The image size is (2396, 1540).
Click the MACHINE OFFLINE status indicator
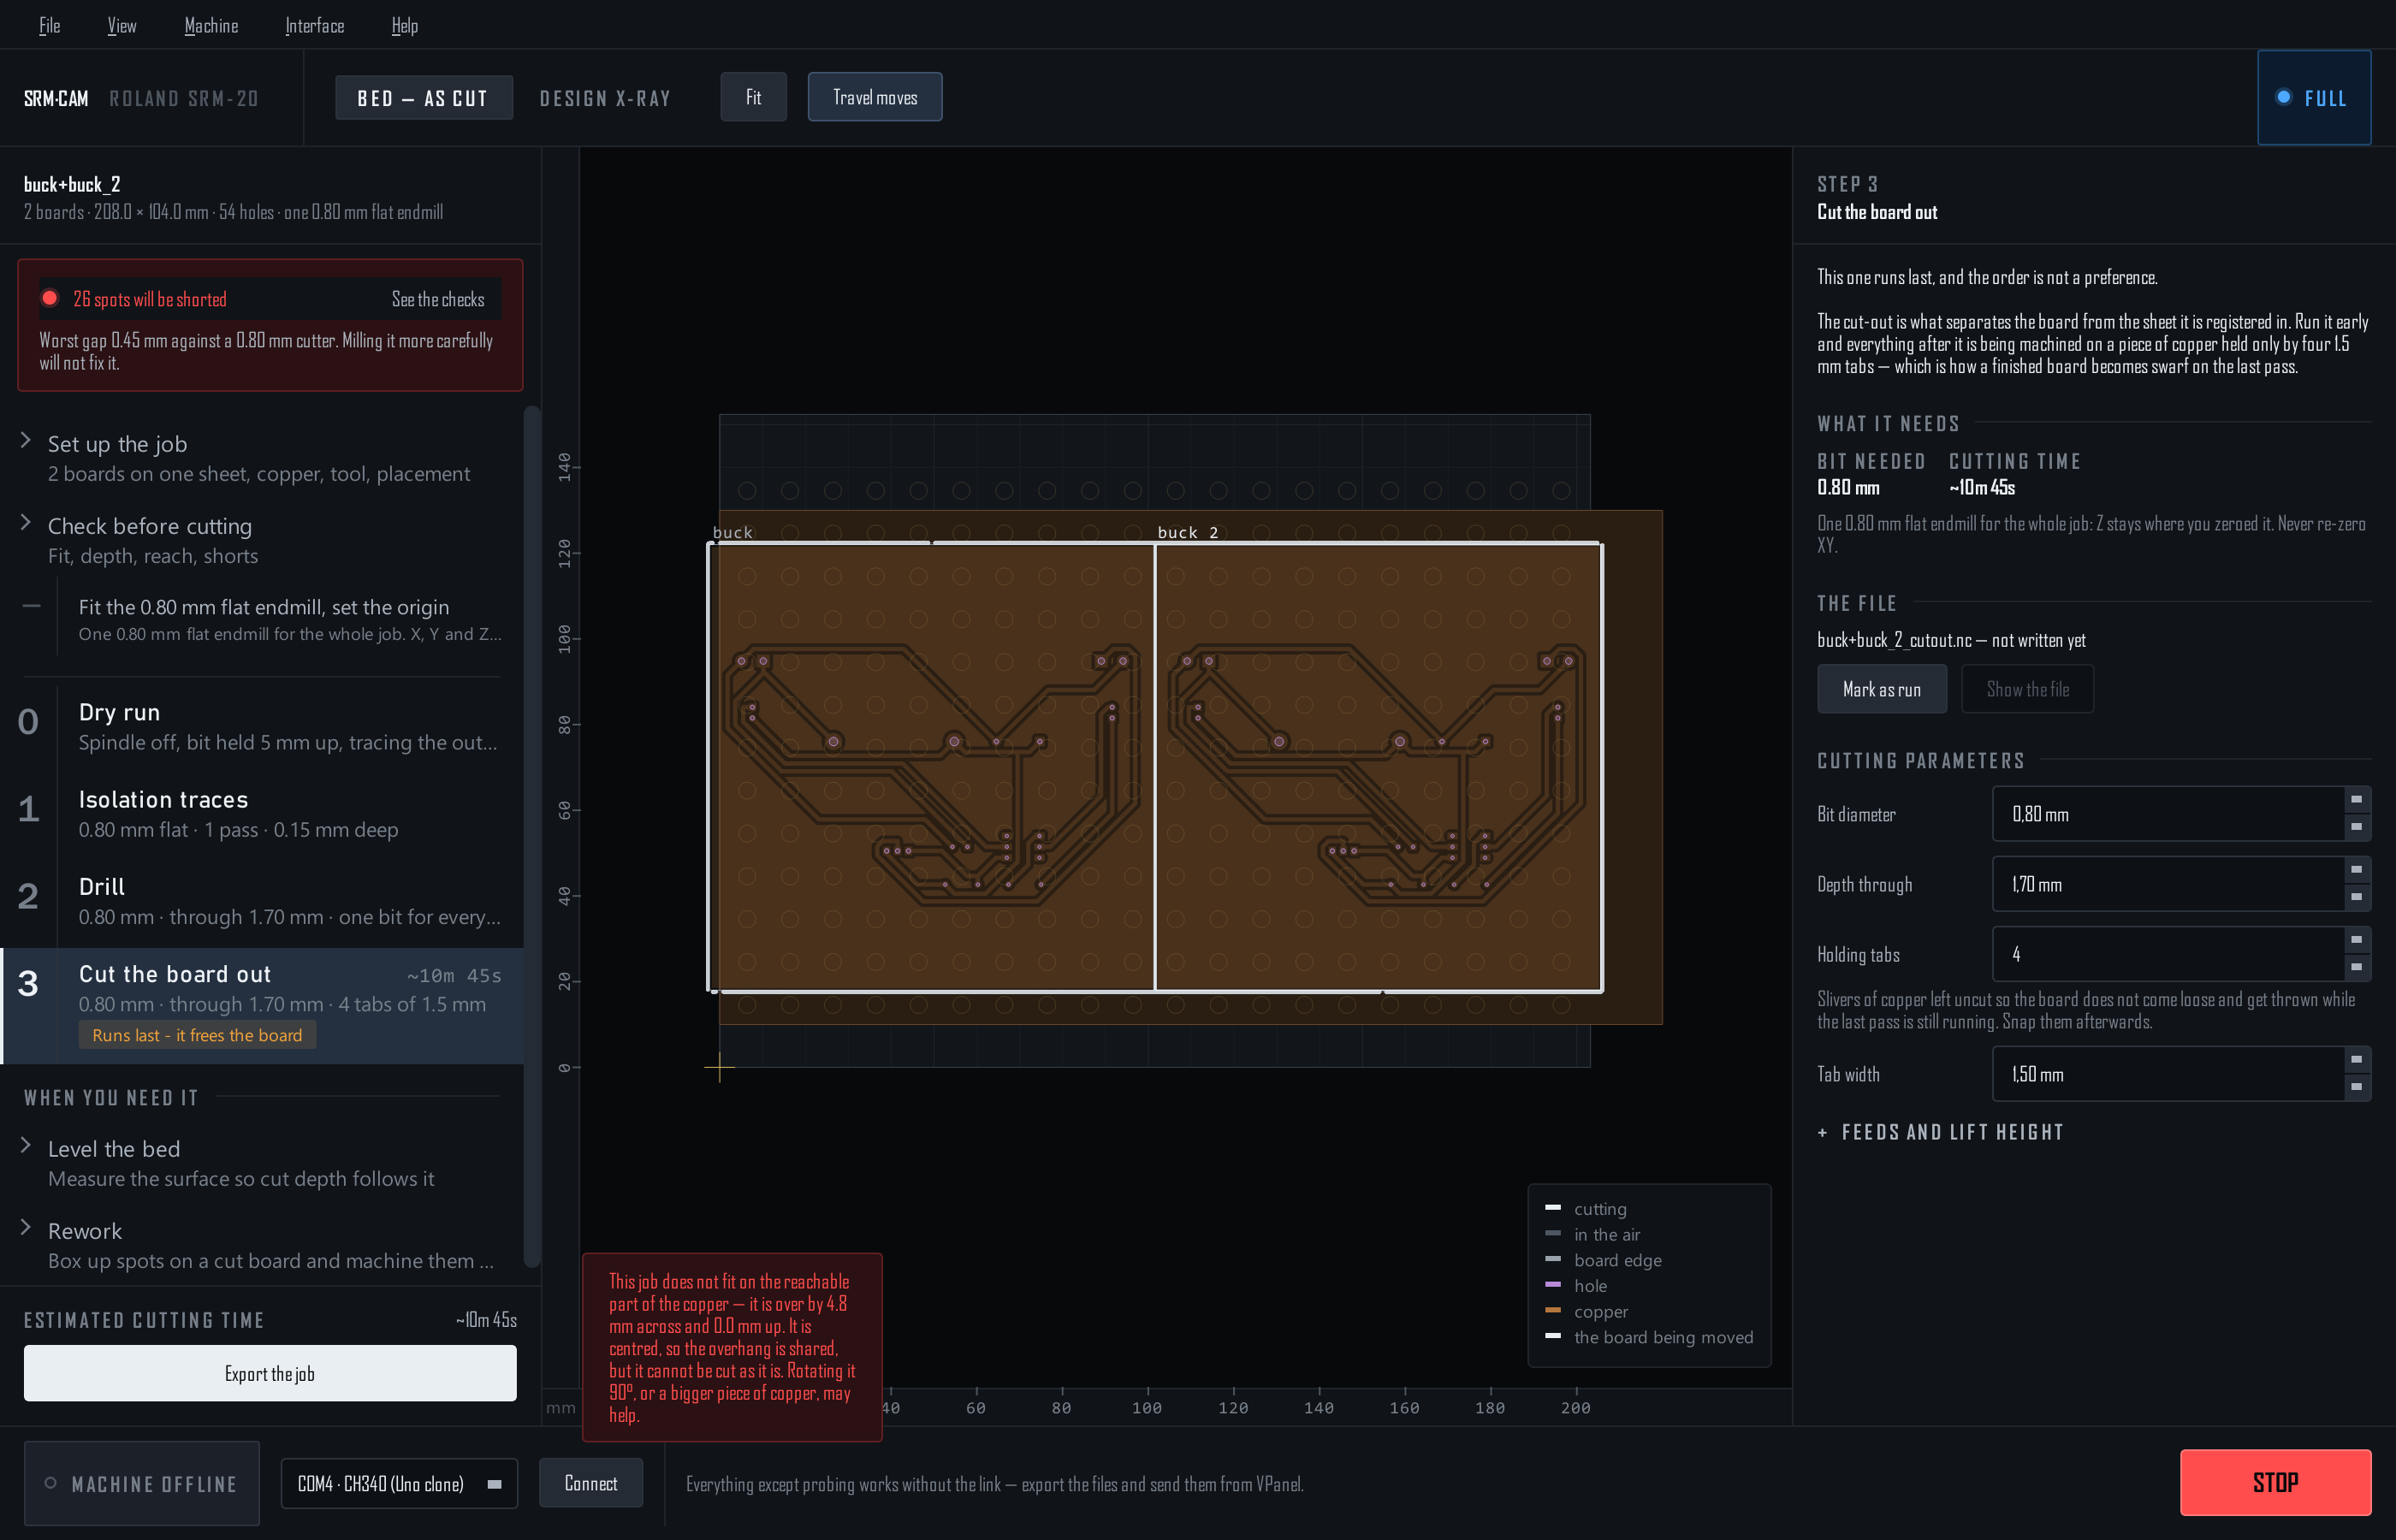[x=141, y=1484]
